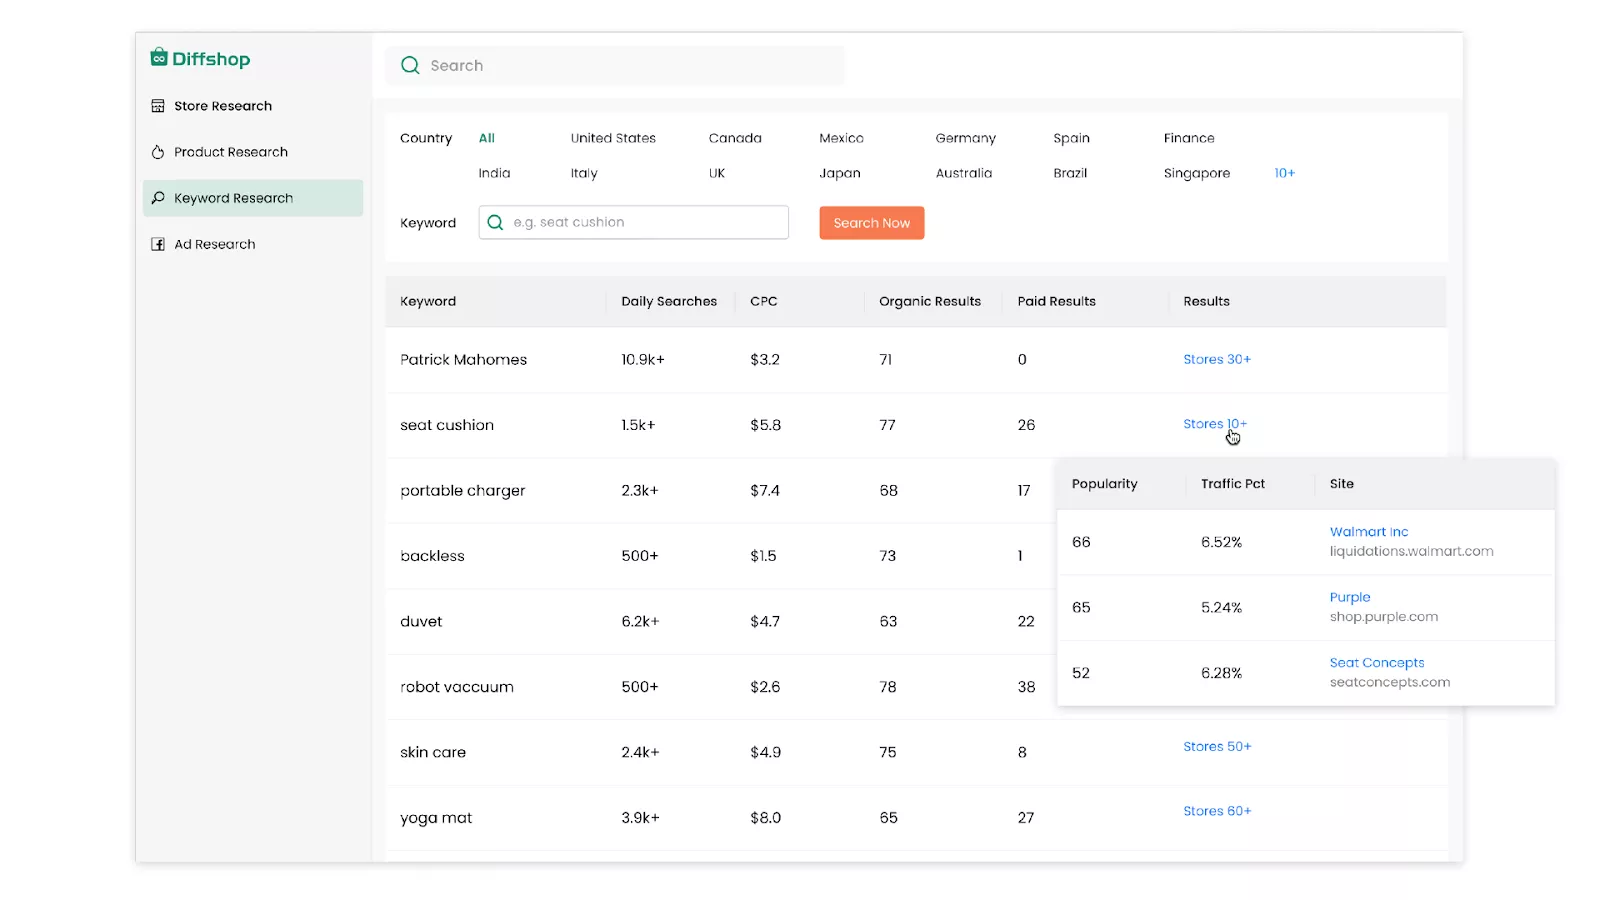Expand Stores 30+ for Patrick Mahomes
The height and width of the screenshot is (900, 1600).
tap(1216, 359)
